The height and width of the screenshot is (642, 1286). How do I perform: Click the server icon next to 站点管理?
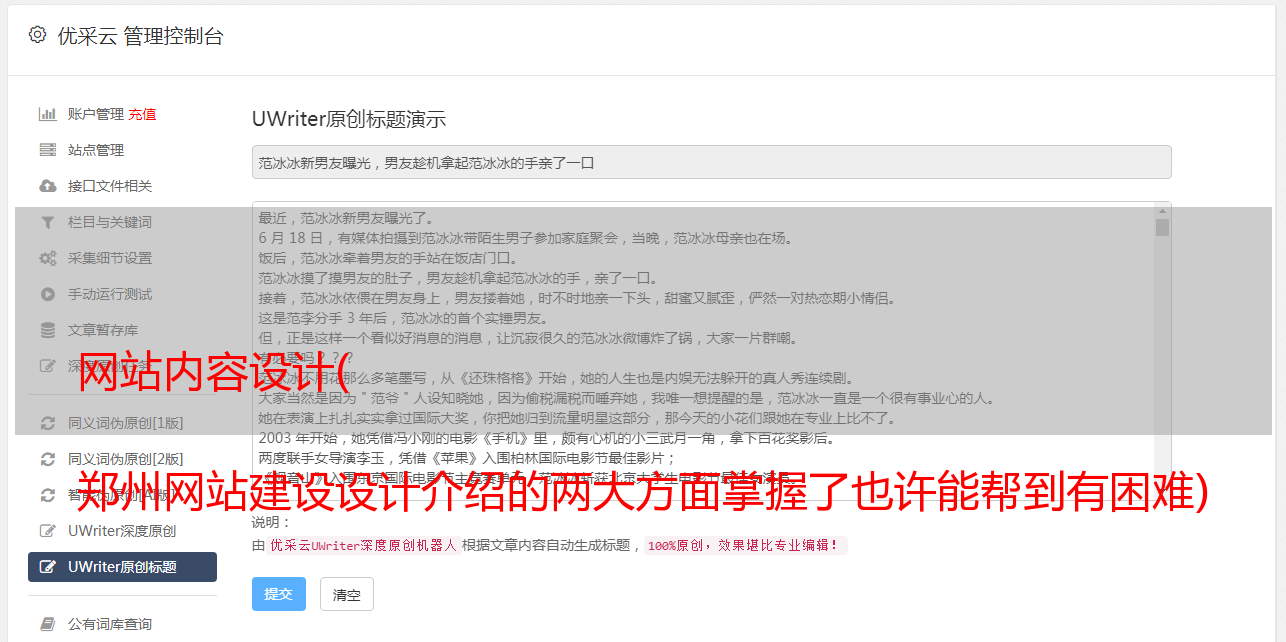[47, 150]
